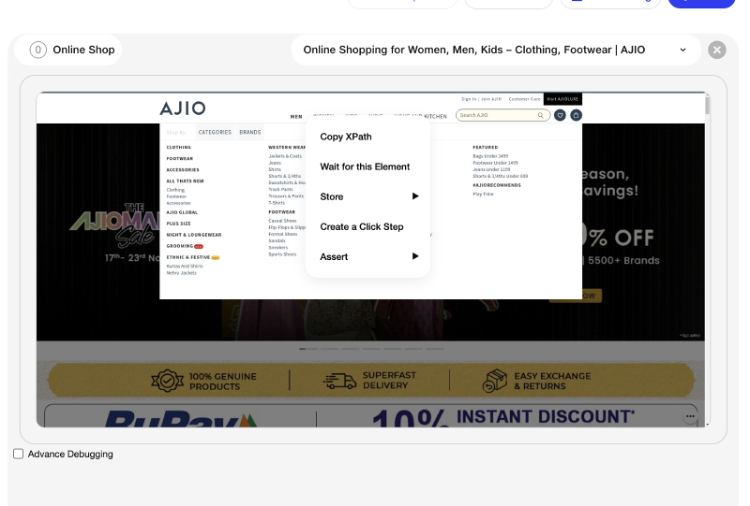The height and width of the screenshot is (506, 750).
Task: Click the Easy Exchange & Returns box icon
Action: point(494,381)
